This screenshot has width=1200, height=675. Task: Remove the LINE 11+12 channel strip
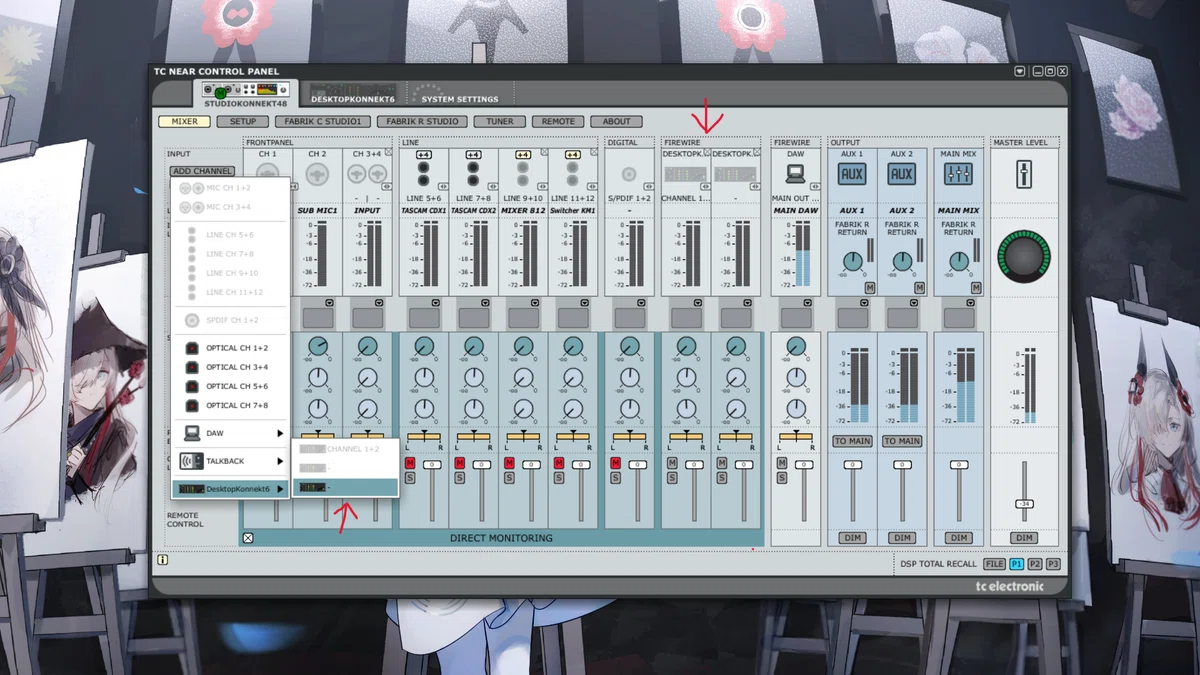(x=594, y=152)
